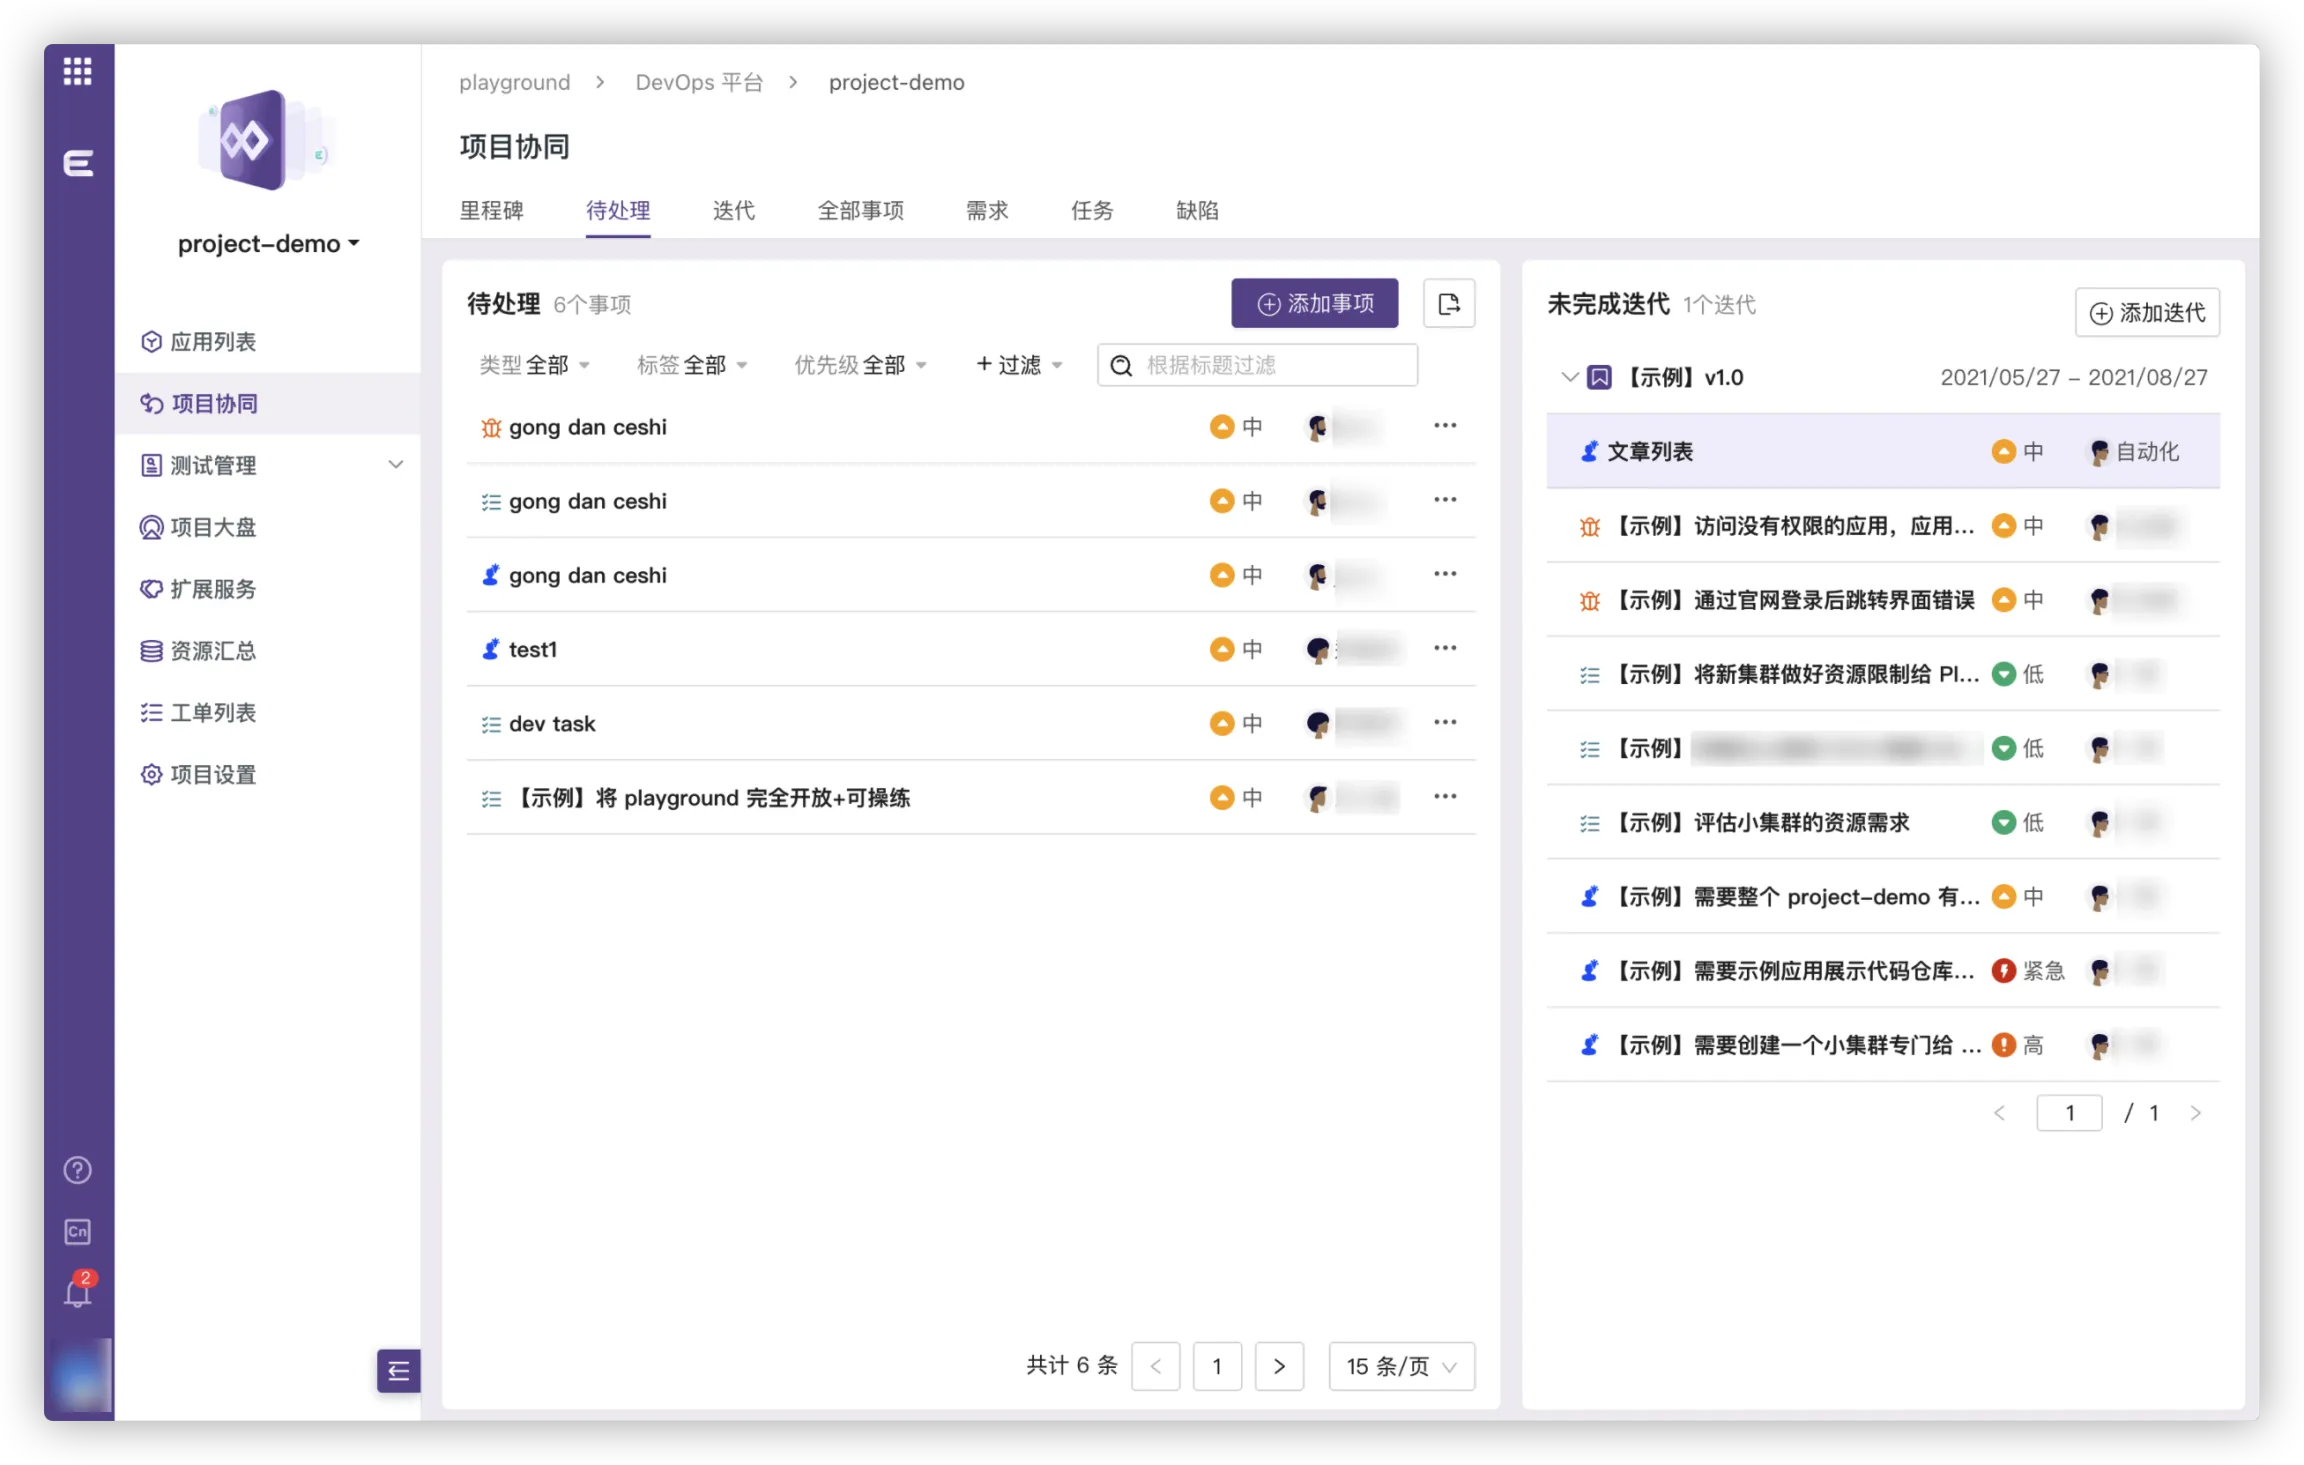Click the export icon beside 添加事项
The width and height of the screenshot is (2304, 1465).
1448,304
